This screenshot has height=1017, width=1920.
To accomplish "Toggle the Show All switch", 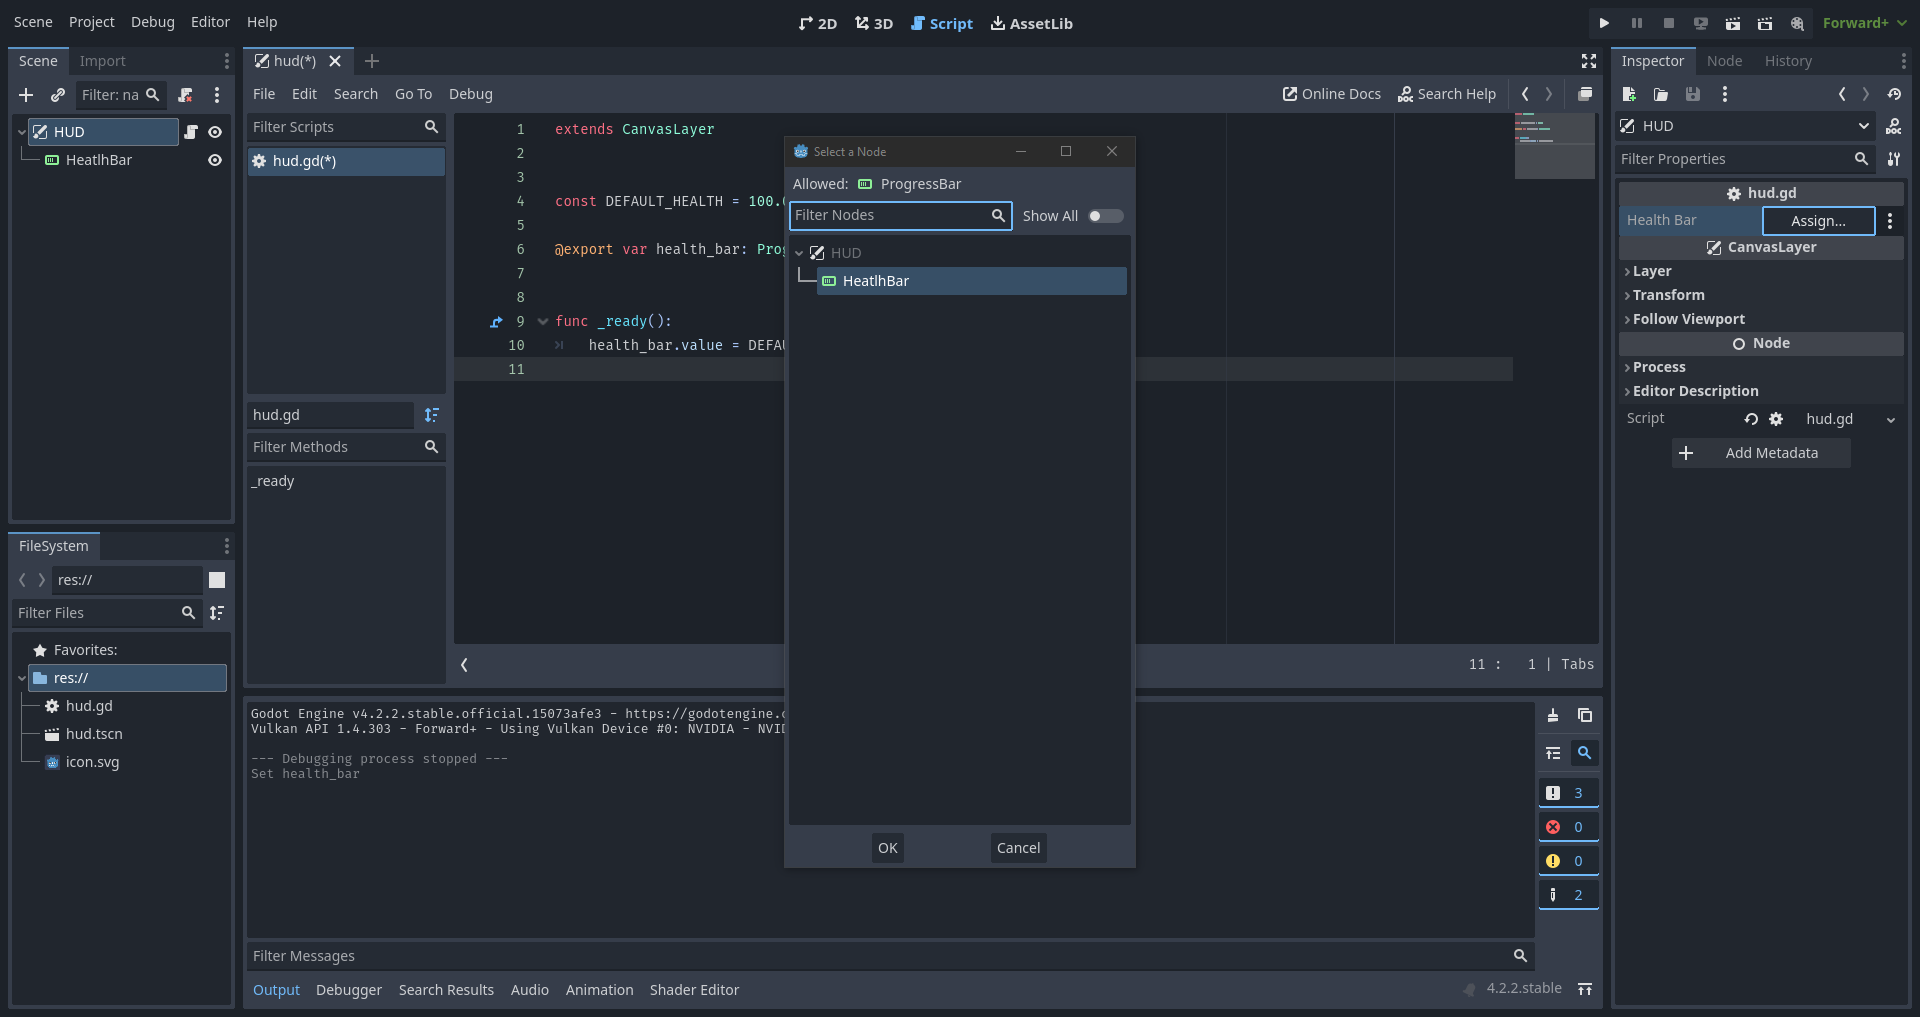I will point(1106,216).
